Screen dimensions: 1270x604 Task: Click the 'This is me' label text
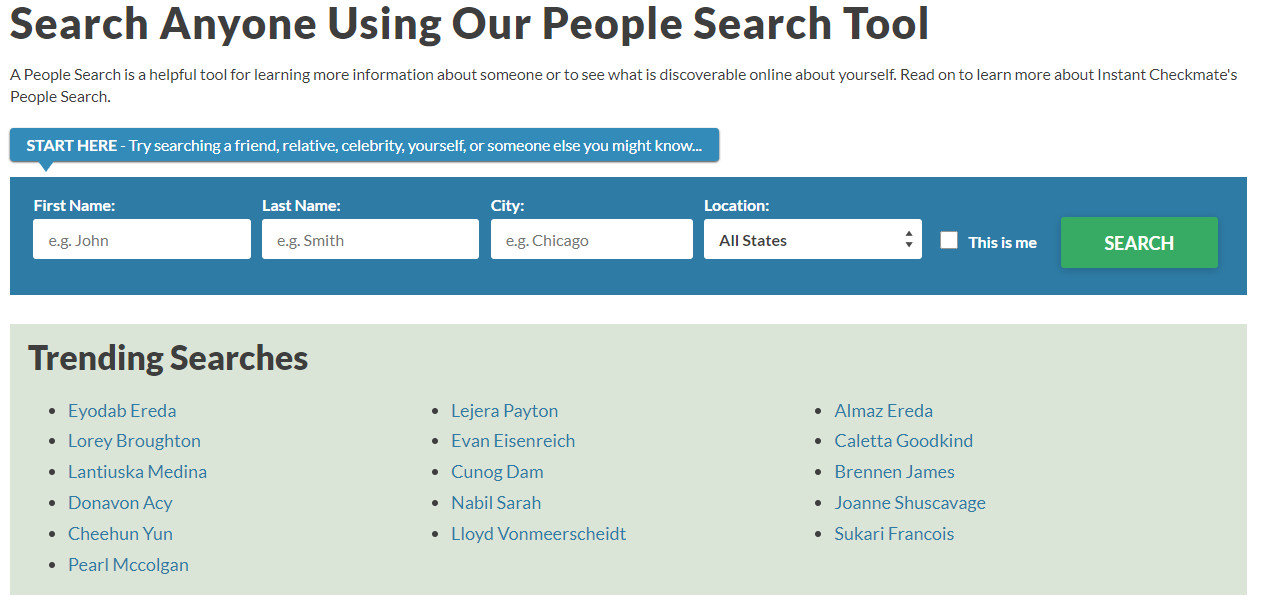[1003, 242]
